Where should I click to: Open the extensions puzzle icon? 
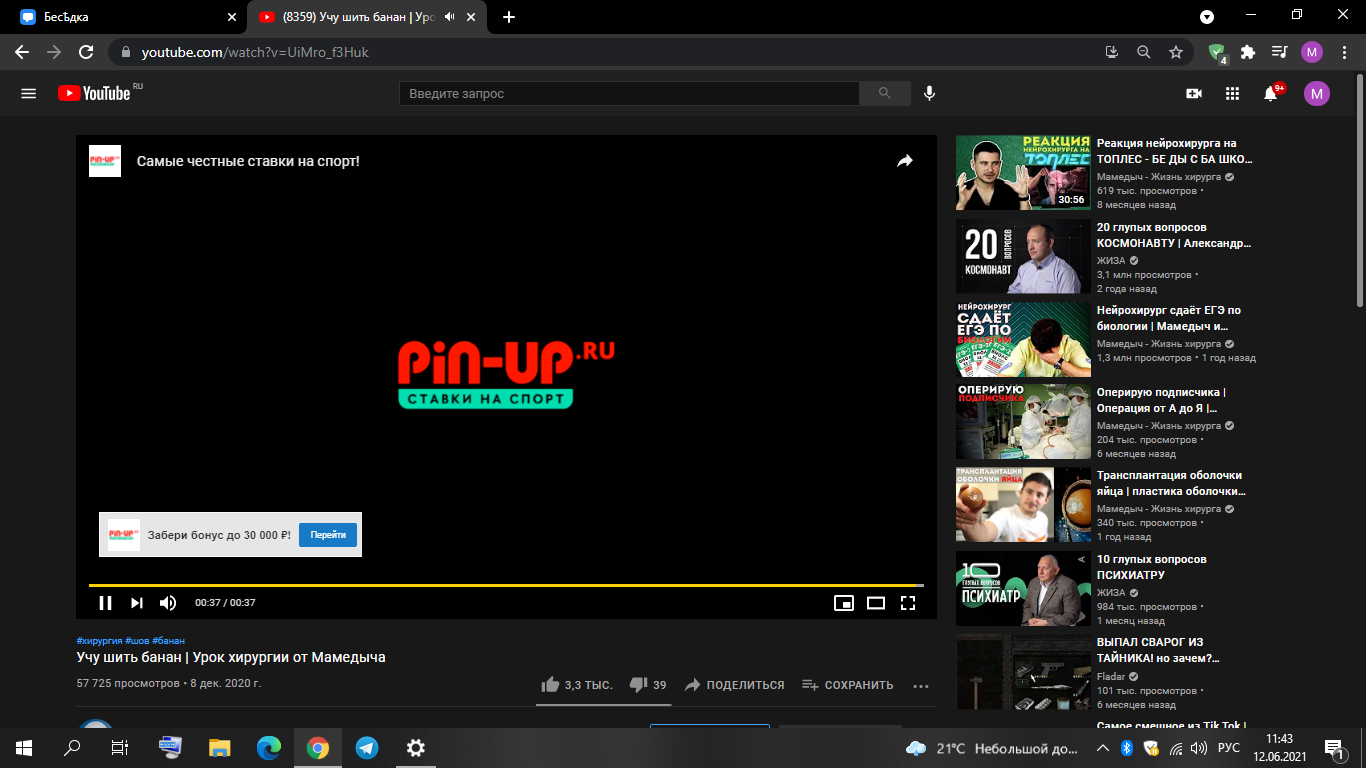click(x=1248, y=52)
